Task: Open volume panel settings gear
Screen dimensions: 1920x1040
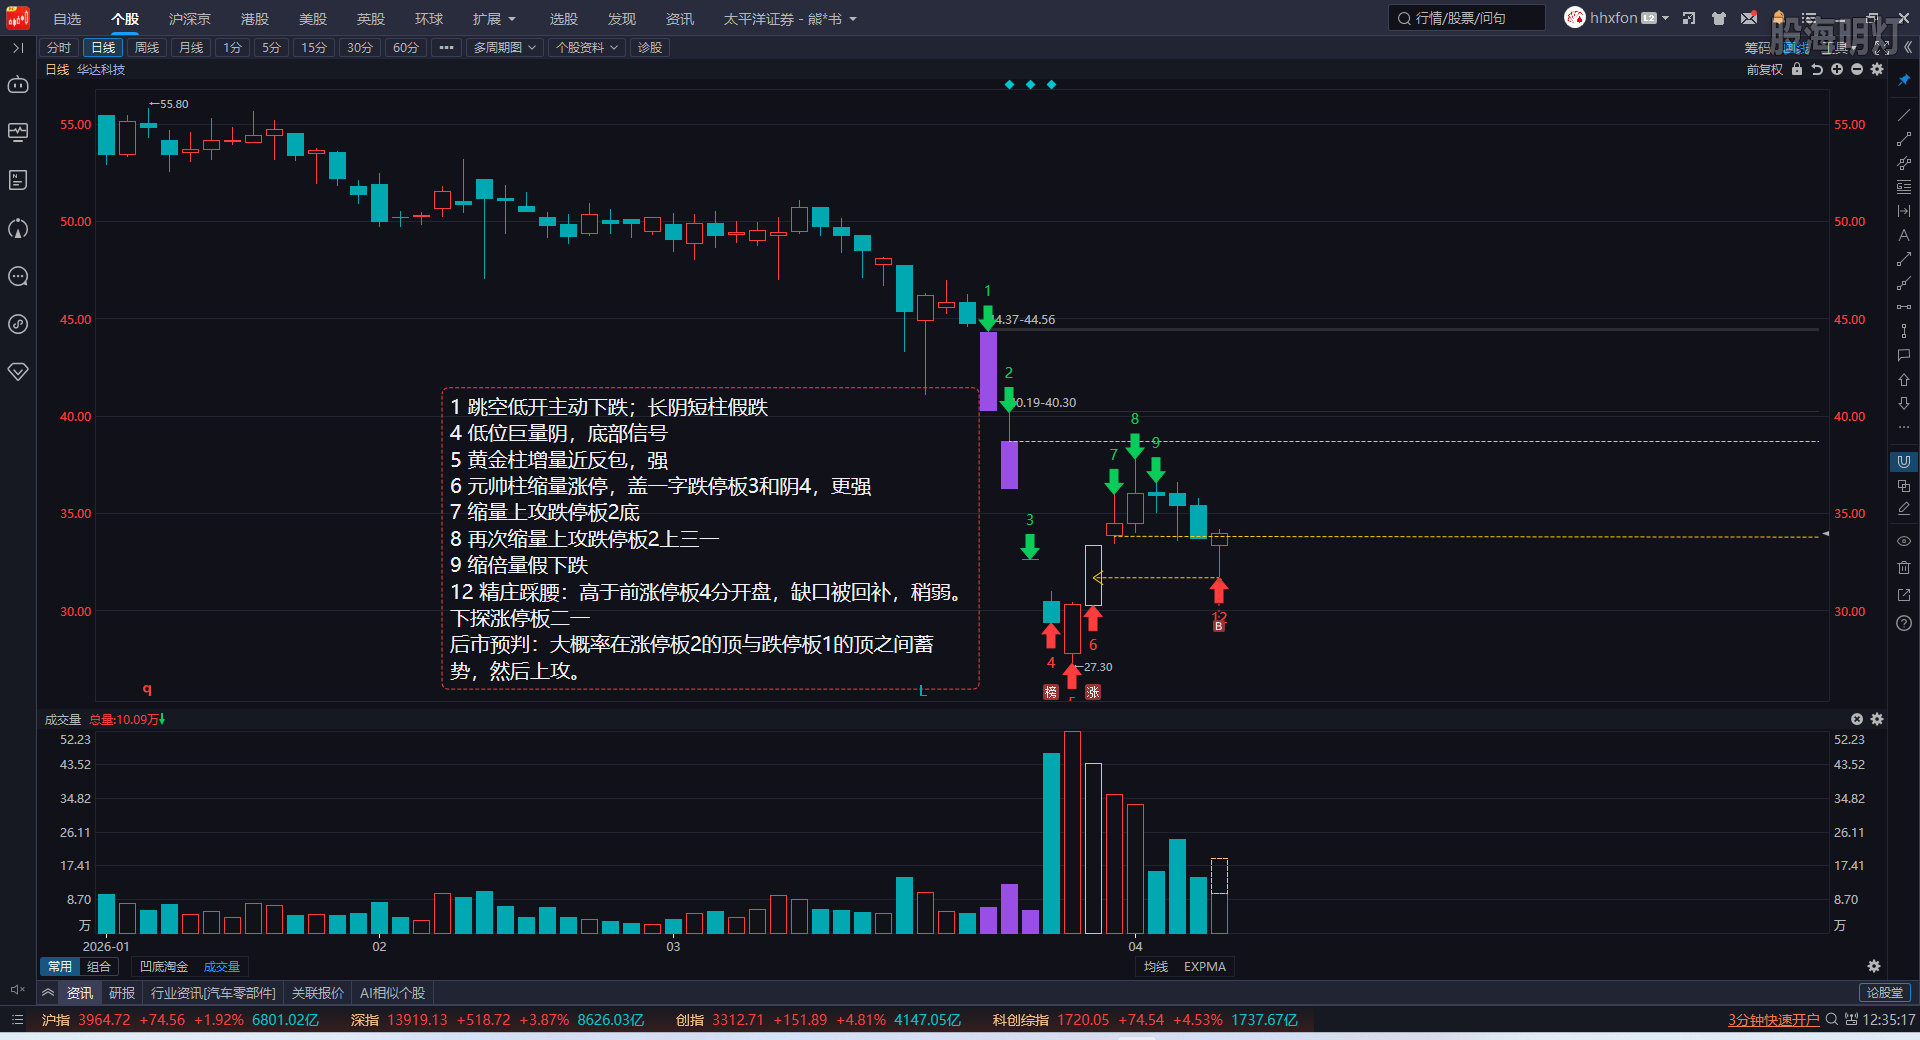Action: coord(1877,719)
